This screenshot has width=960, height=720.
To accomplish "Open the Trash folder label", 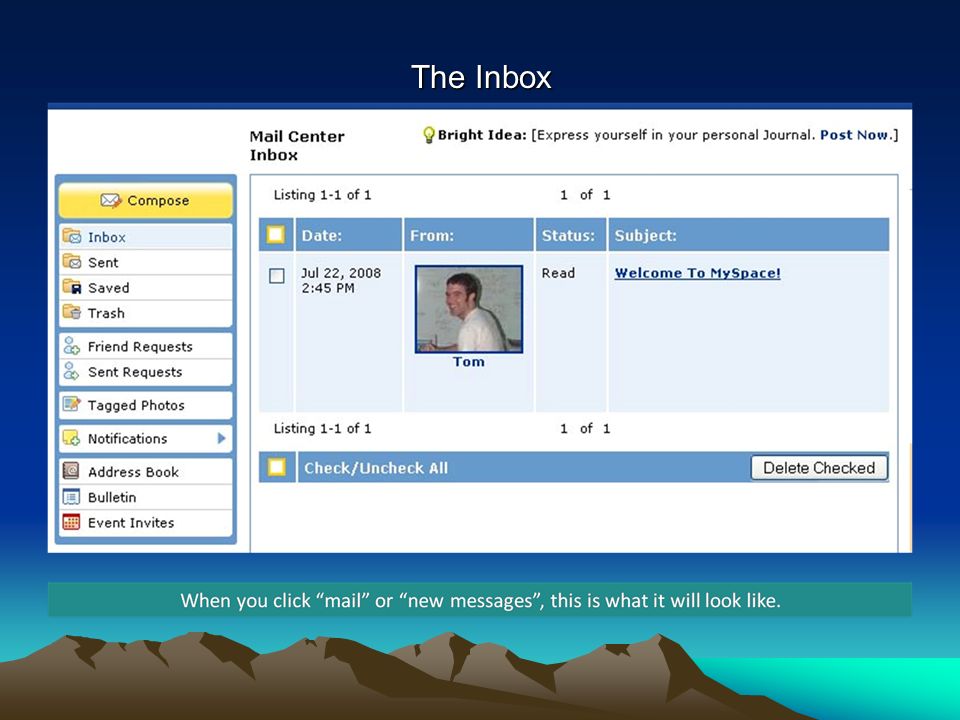I will click(x=106, y=313).
